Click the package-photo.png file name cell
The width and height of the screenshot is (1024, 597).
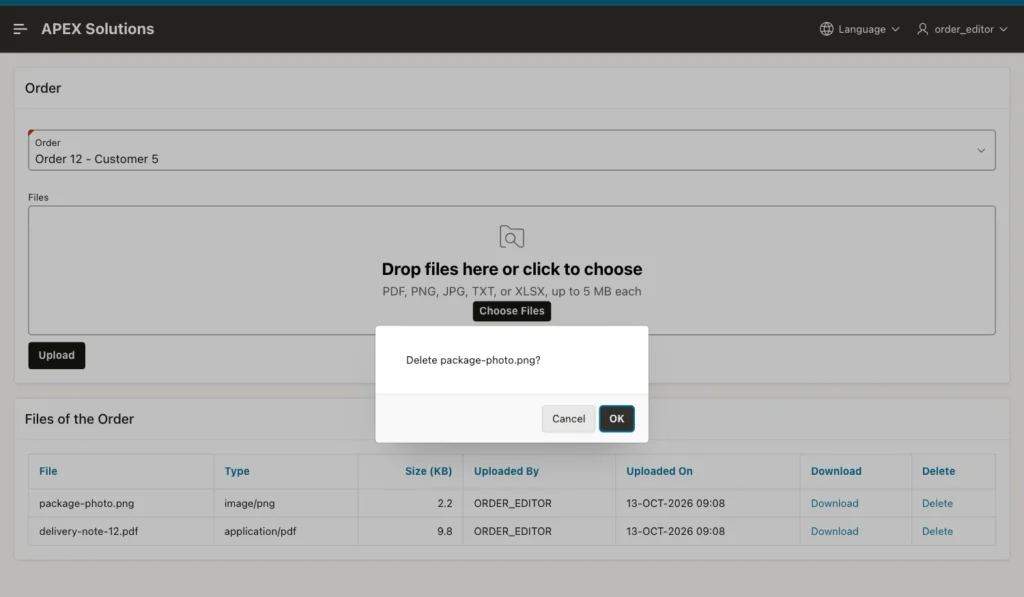86,503
